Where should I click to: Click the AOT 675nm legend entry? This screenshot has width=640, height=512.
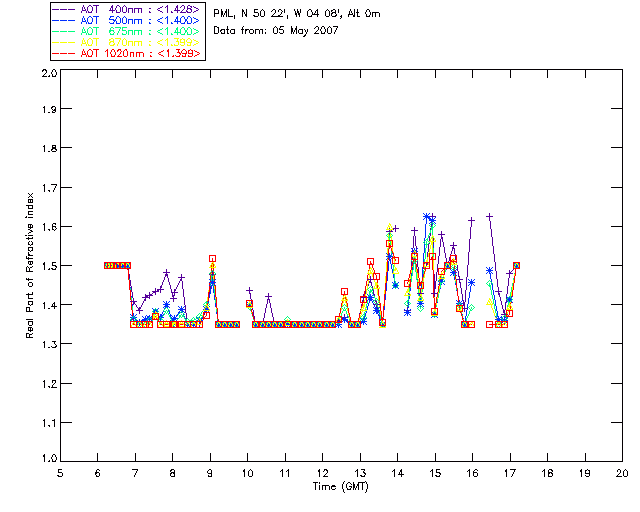[x=127, y=31]
